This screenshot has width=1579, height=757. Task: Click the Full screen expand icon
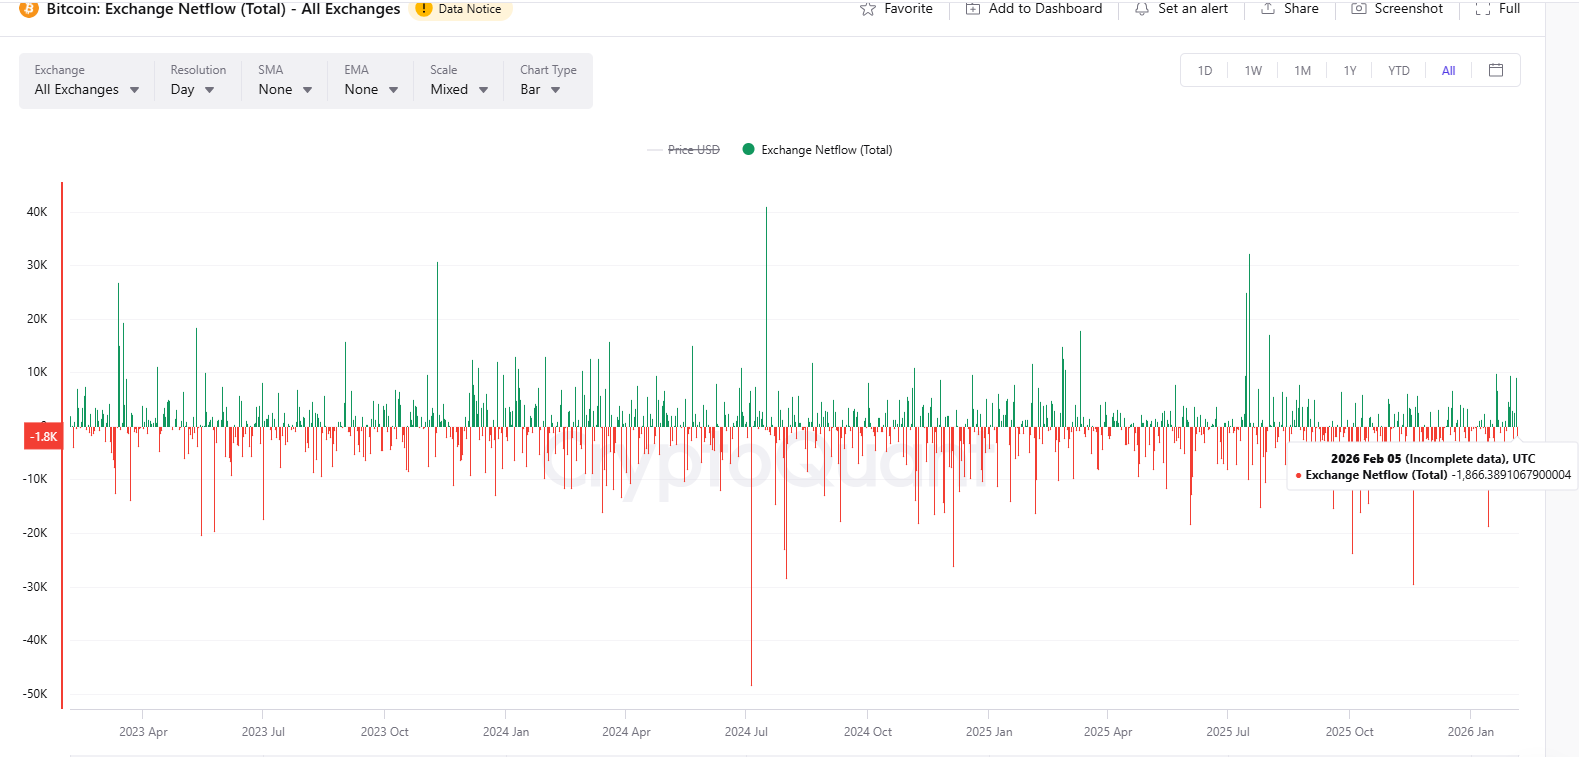1483,9
